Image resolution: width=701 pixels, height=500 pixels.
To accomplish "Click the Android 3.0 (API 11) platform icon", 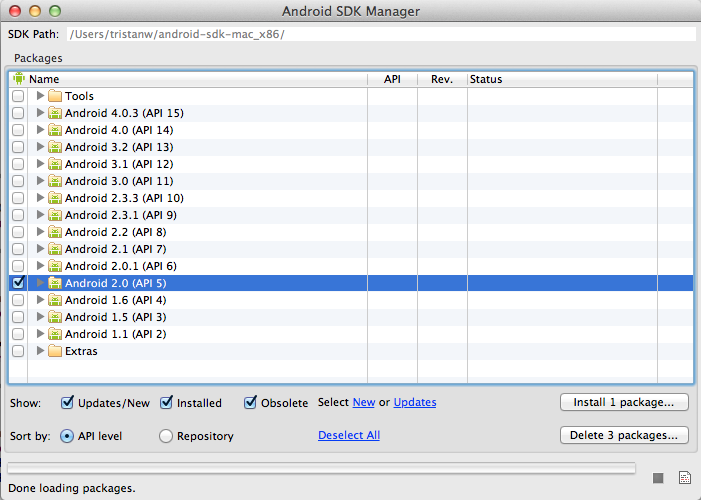I will coord(55,181).
